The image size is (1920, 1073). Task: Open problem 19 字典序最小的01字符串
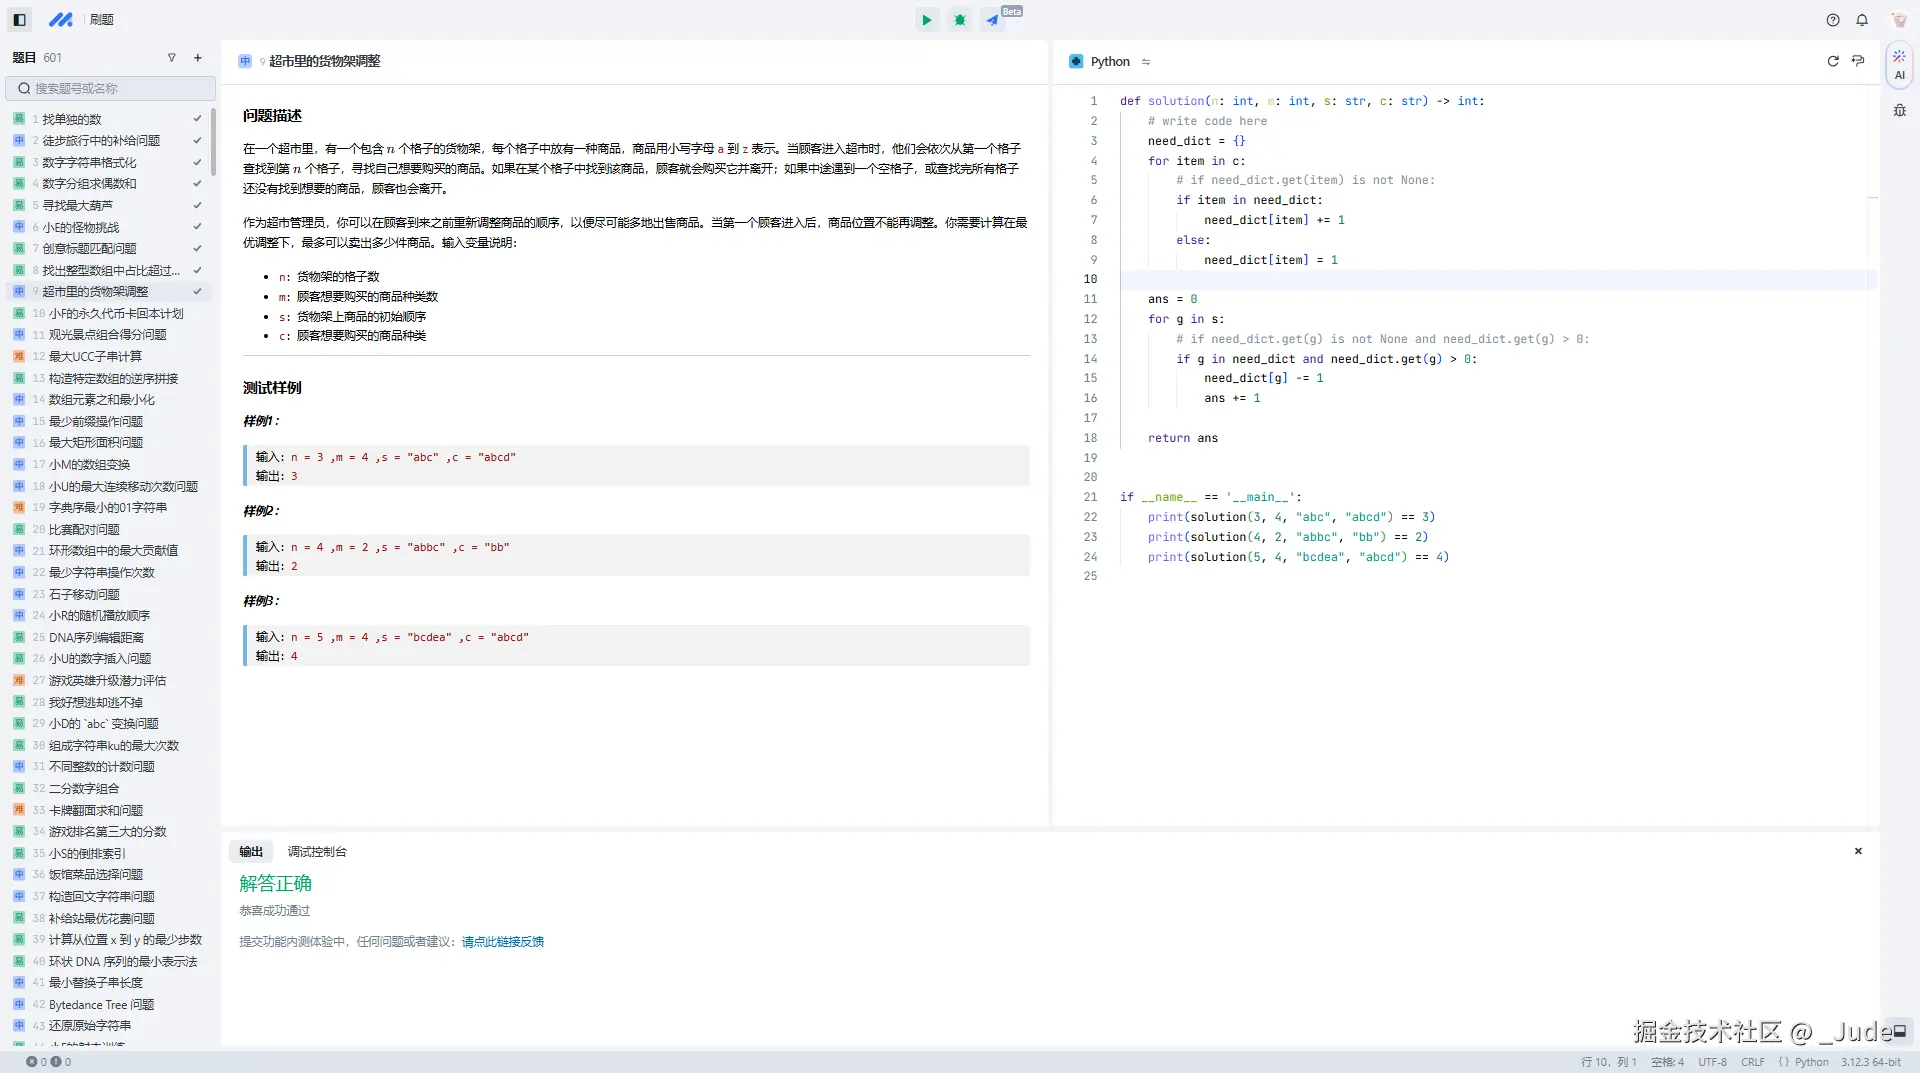click(108, 508)
